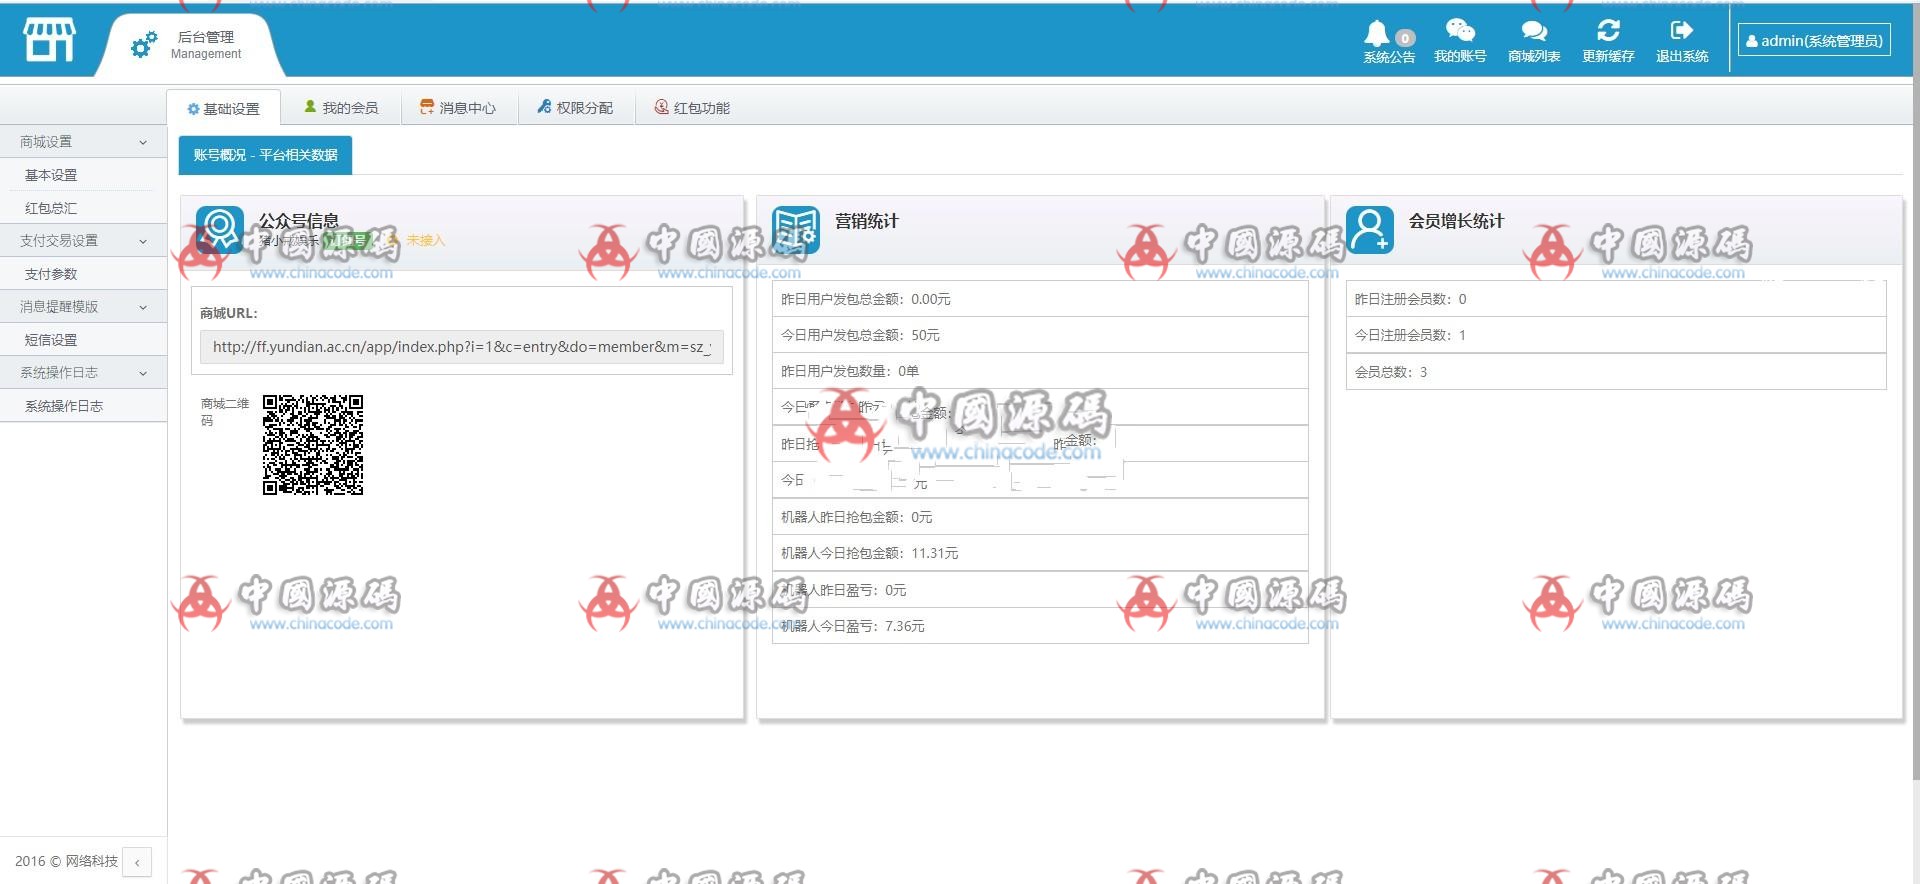Click the mall QR code image
The height and width of the screenshot is (884, 1920).
coord(313,445)
